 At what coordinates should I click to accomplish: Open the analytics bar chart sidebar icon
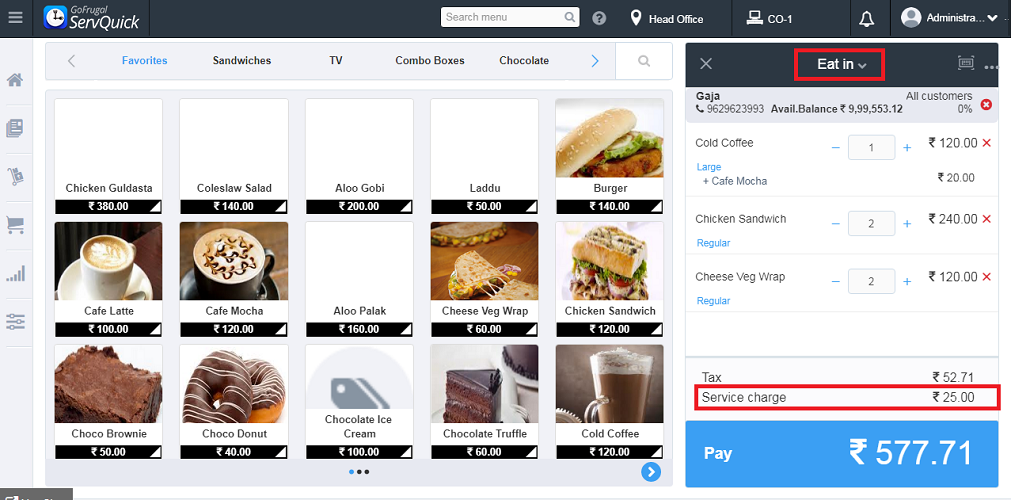coord(15,274)
